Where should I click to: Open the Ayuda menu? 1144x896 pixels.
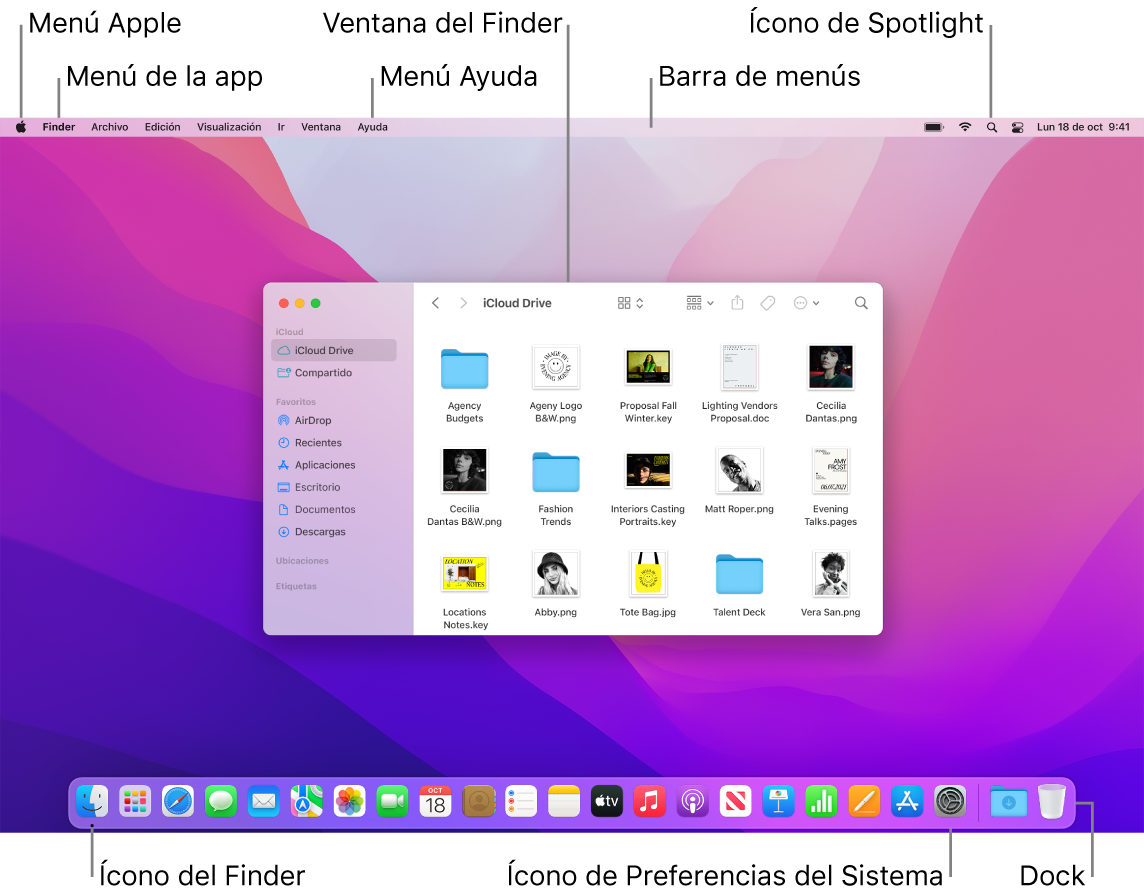click(x=372, y=127)
